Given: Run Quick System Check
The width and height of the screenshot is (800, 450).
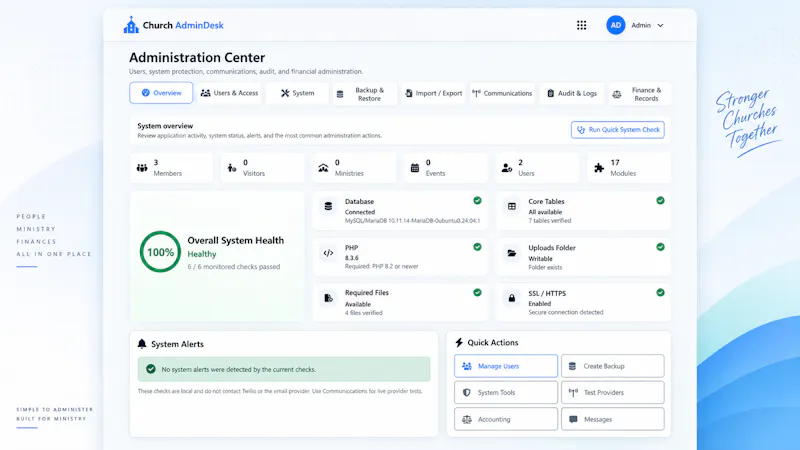Looking at the screenshot, I should (x=618, y=130).
